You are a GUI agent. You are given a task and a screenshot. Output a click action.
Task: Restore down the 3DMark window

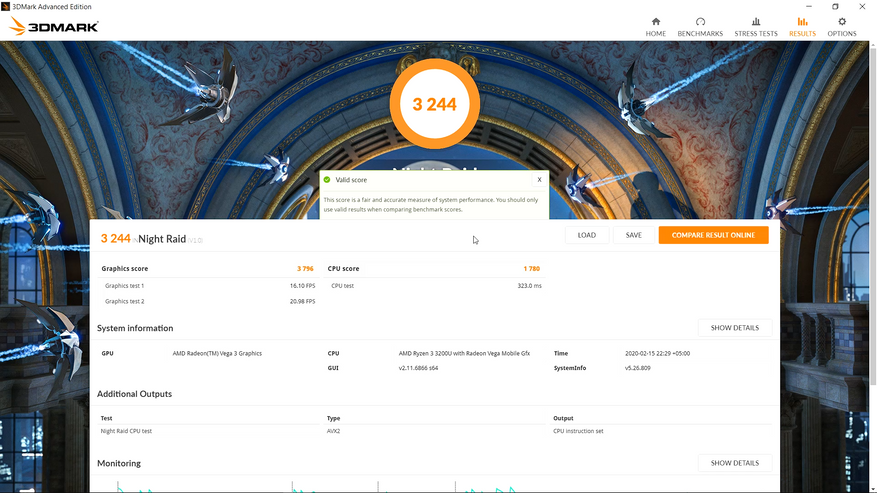point(835,6)
